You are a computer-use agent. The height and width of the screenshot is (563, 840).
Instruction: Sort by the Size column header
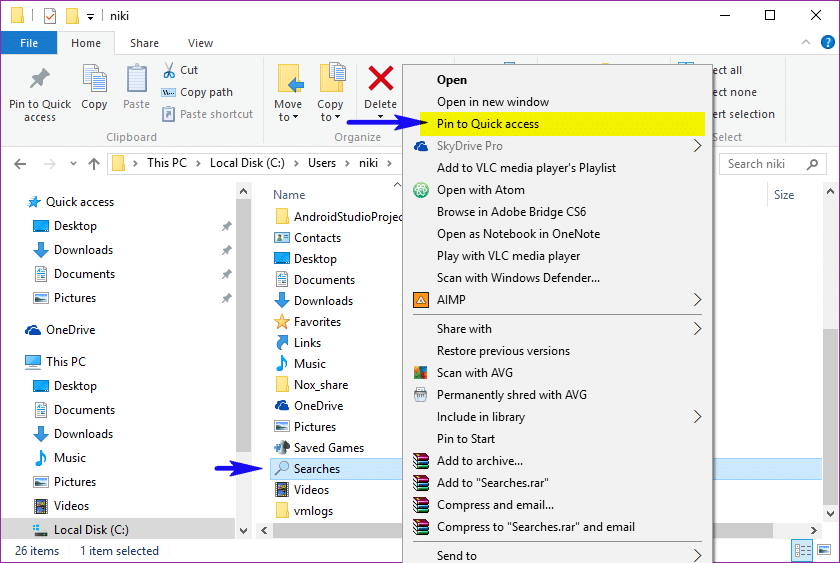pyautogui.click(x=784, y=195)
